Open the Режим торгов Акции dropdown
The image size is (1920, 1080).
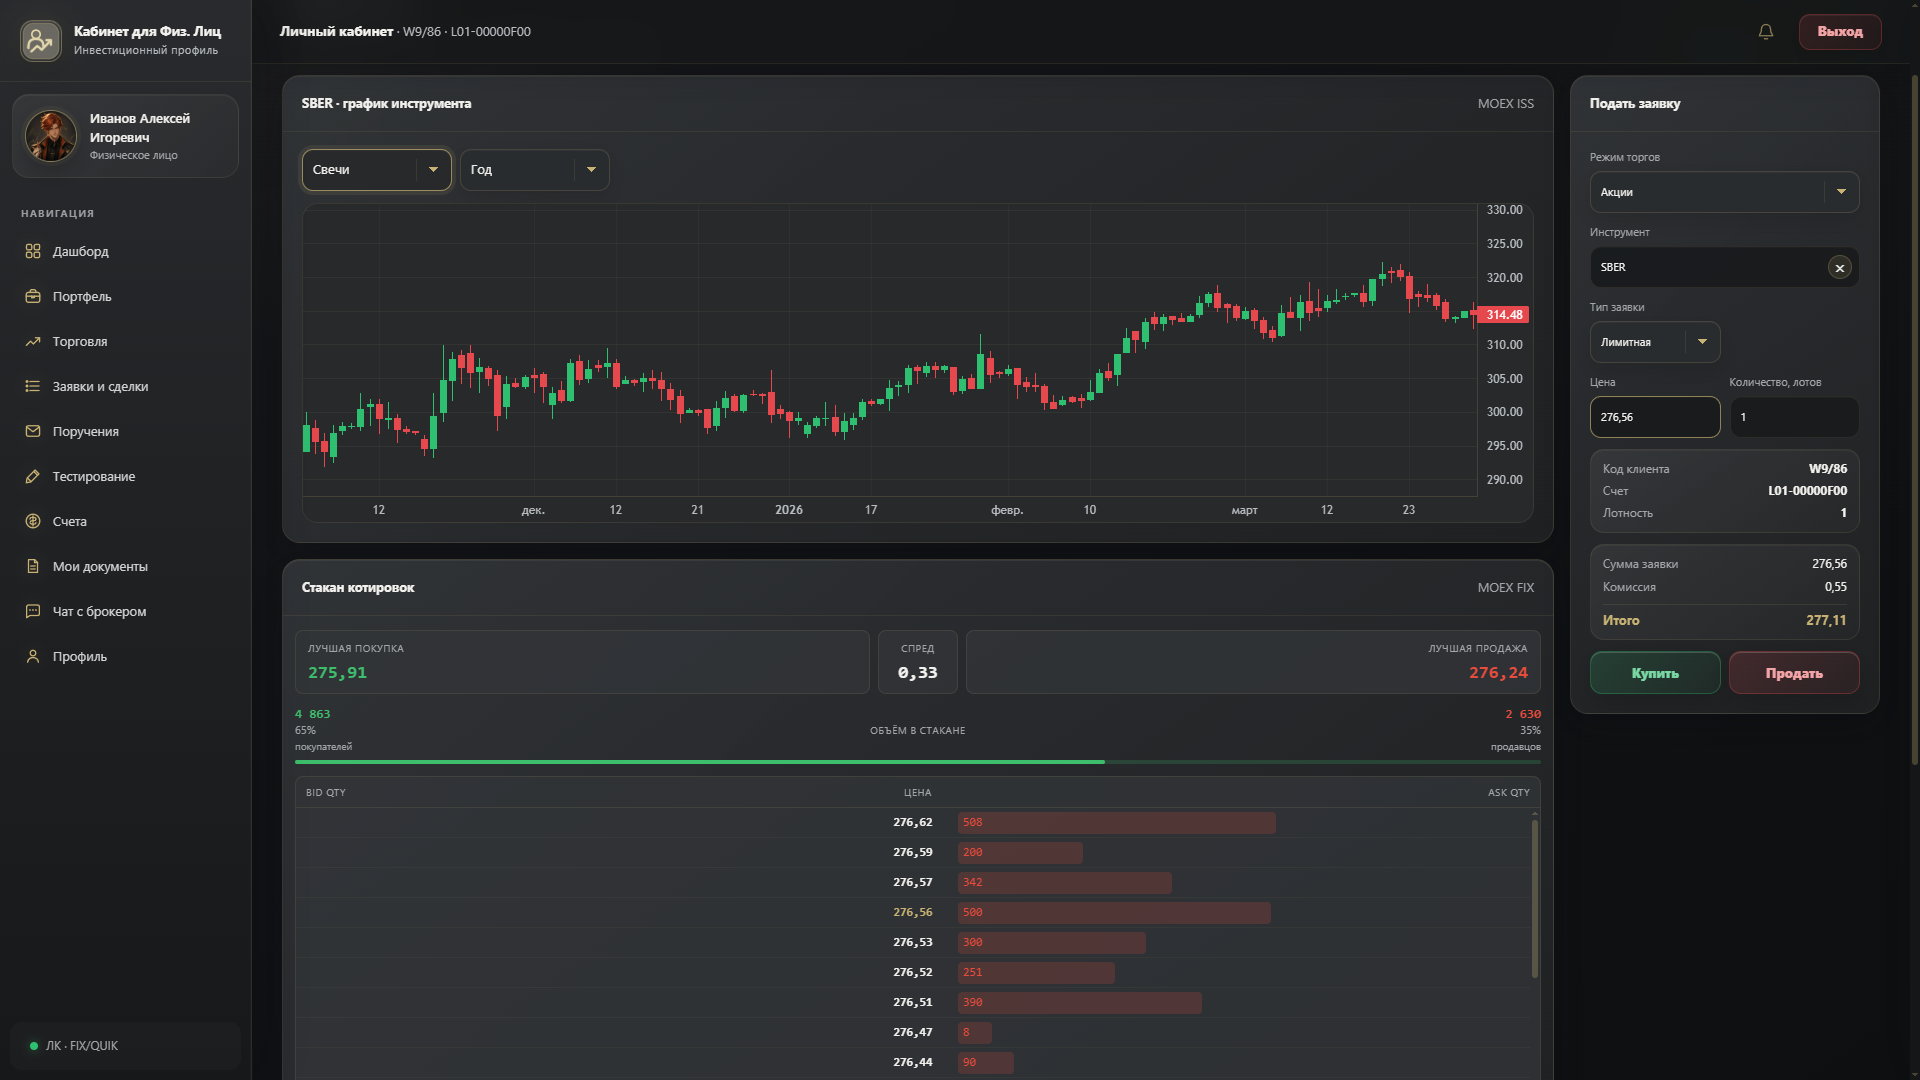1724,192
